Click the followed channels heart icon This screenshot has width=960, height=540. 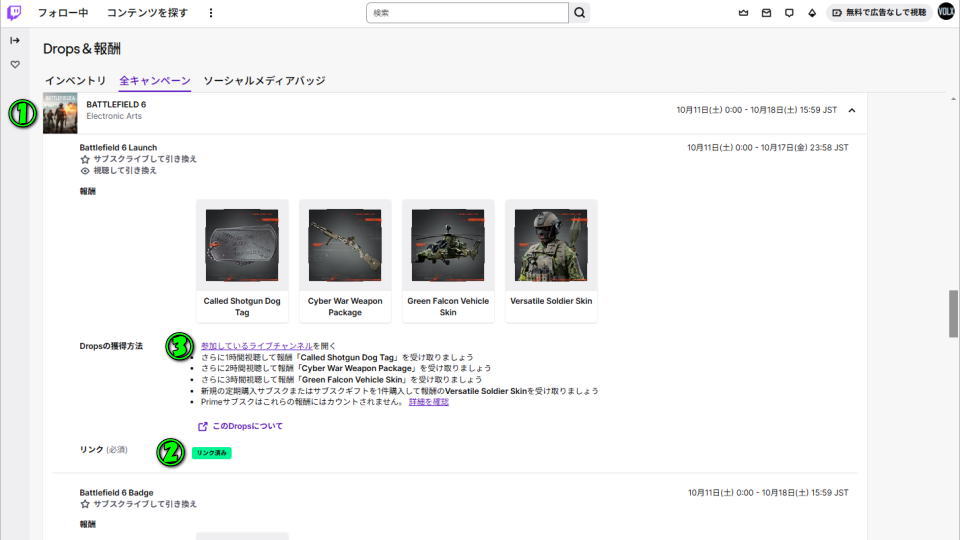[15, 64]
